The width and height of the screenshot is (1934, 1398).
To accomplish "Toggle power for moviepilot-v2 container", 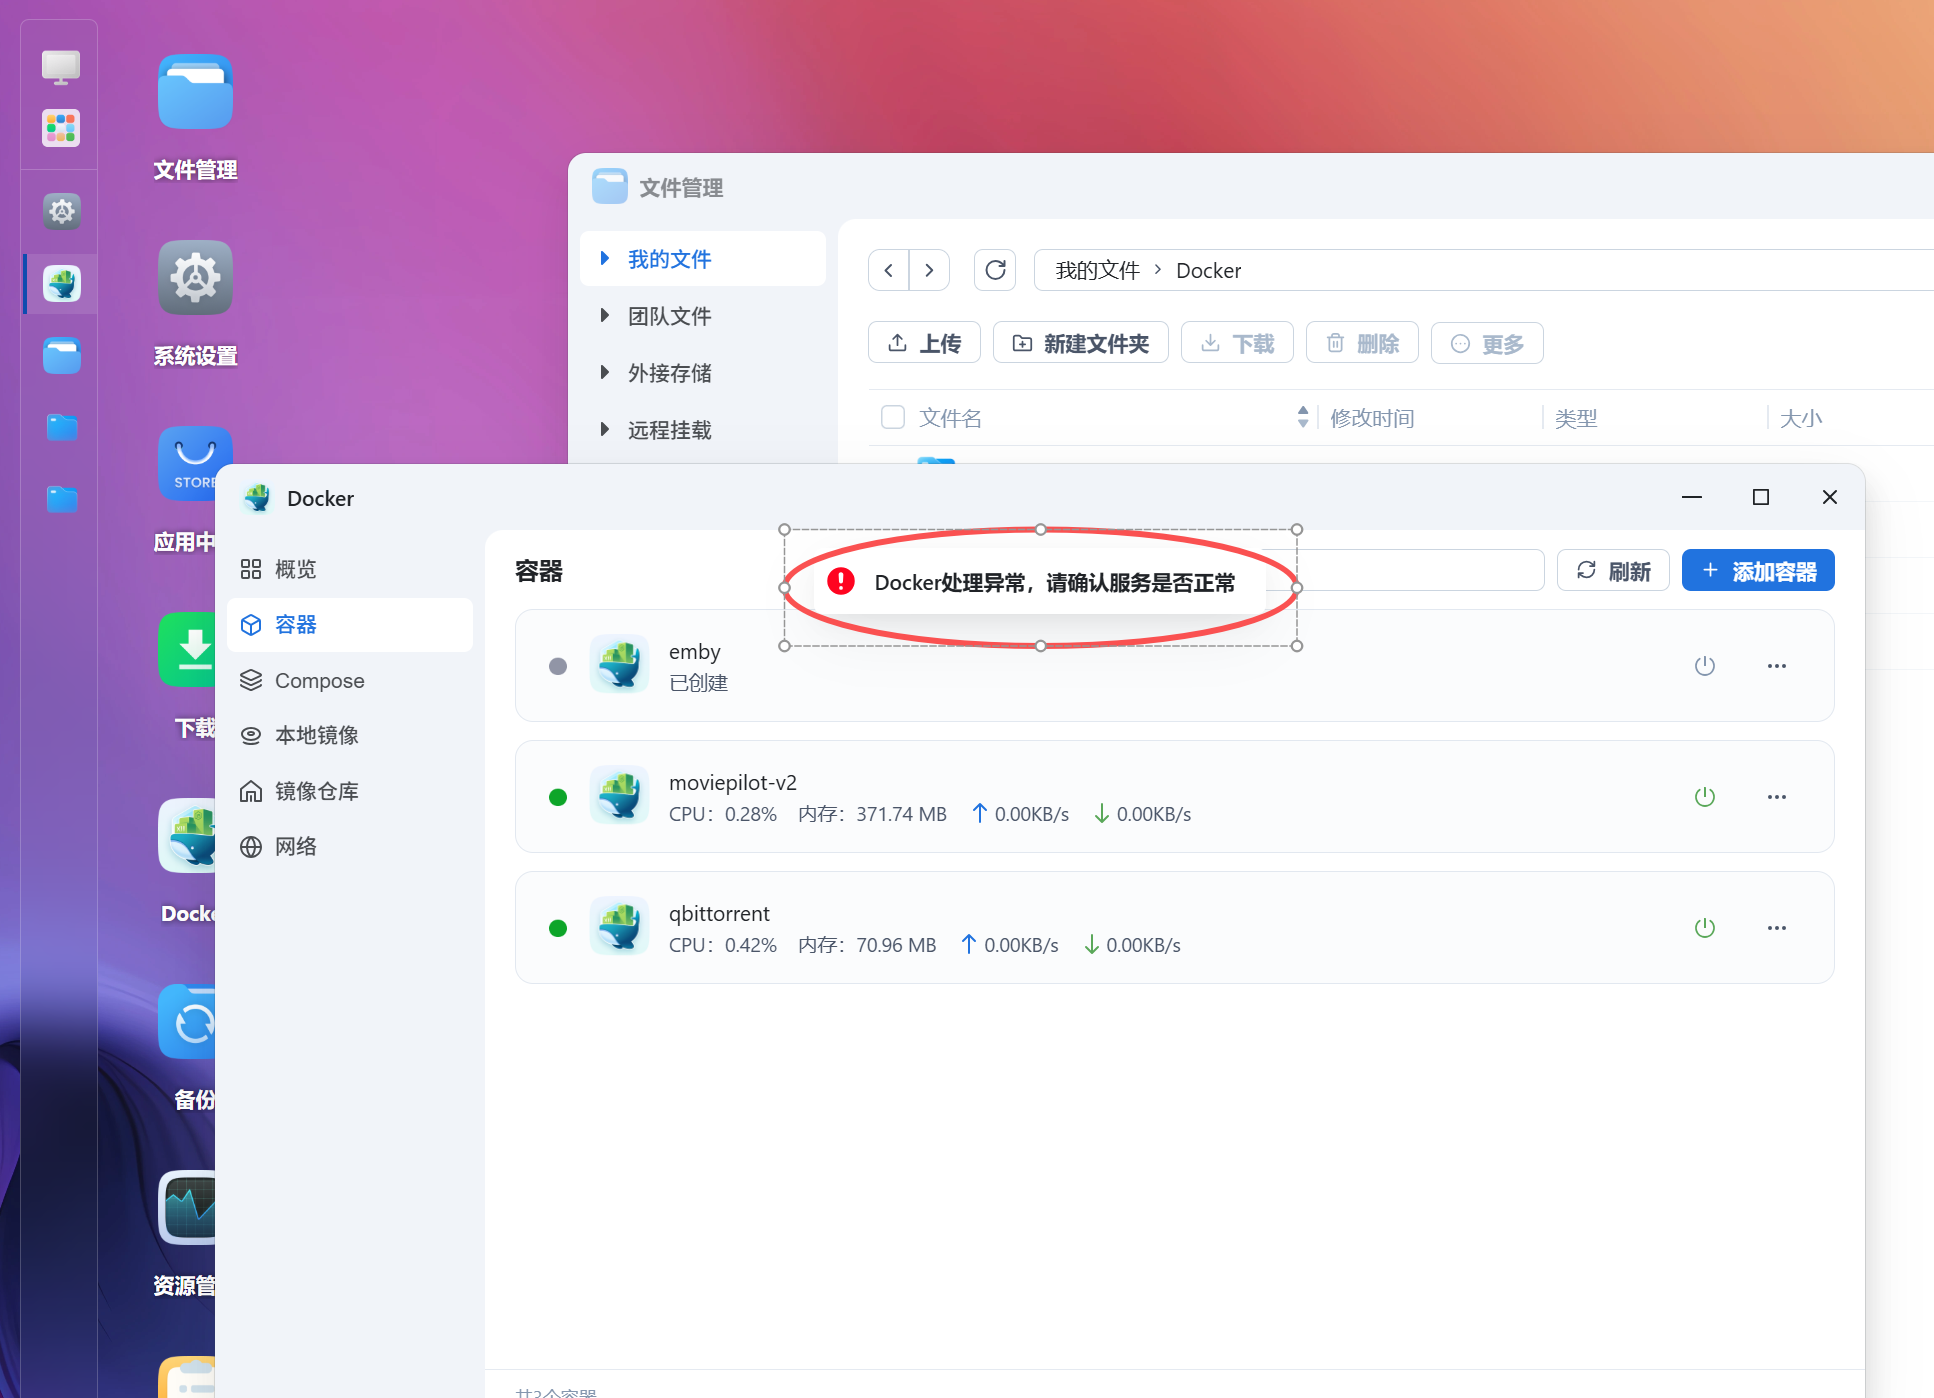I will [1705, 797].
